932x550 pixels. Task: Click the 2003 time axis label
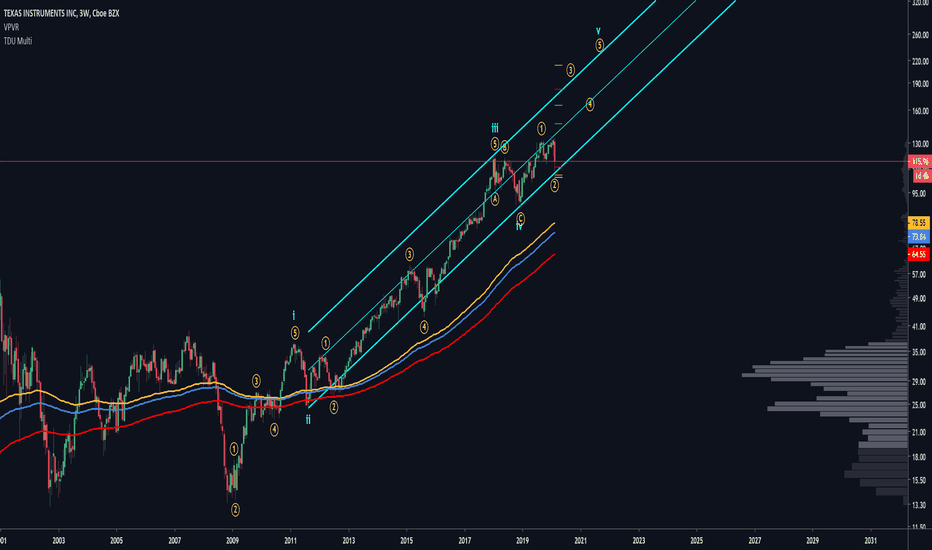click(x=58, y=540)
